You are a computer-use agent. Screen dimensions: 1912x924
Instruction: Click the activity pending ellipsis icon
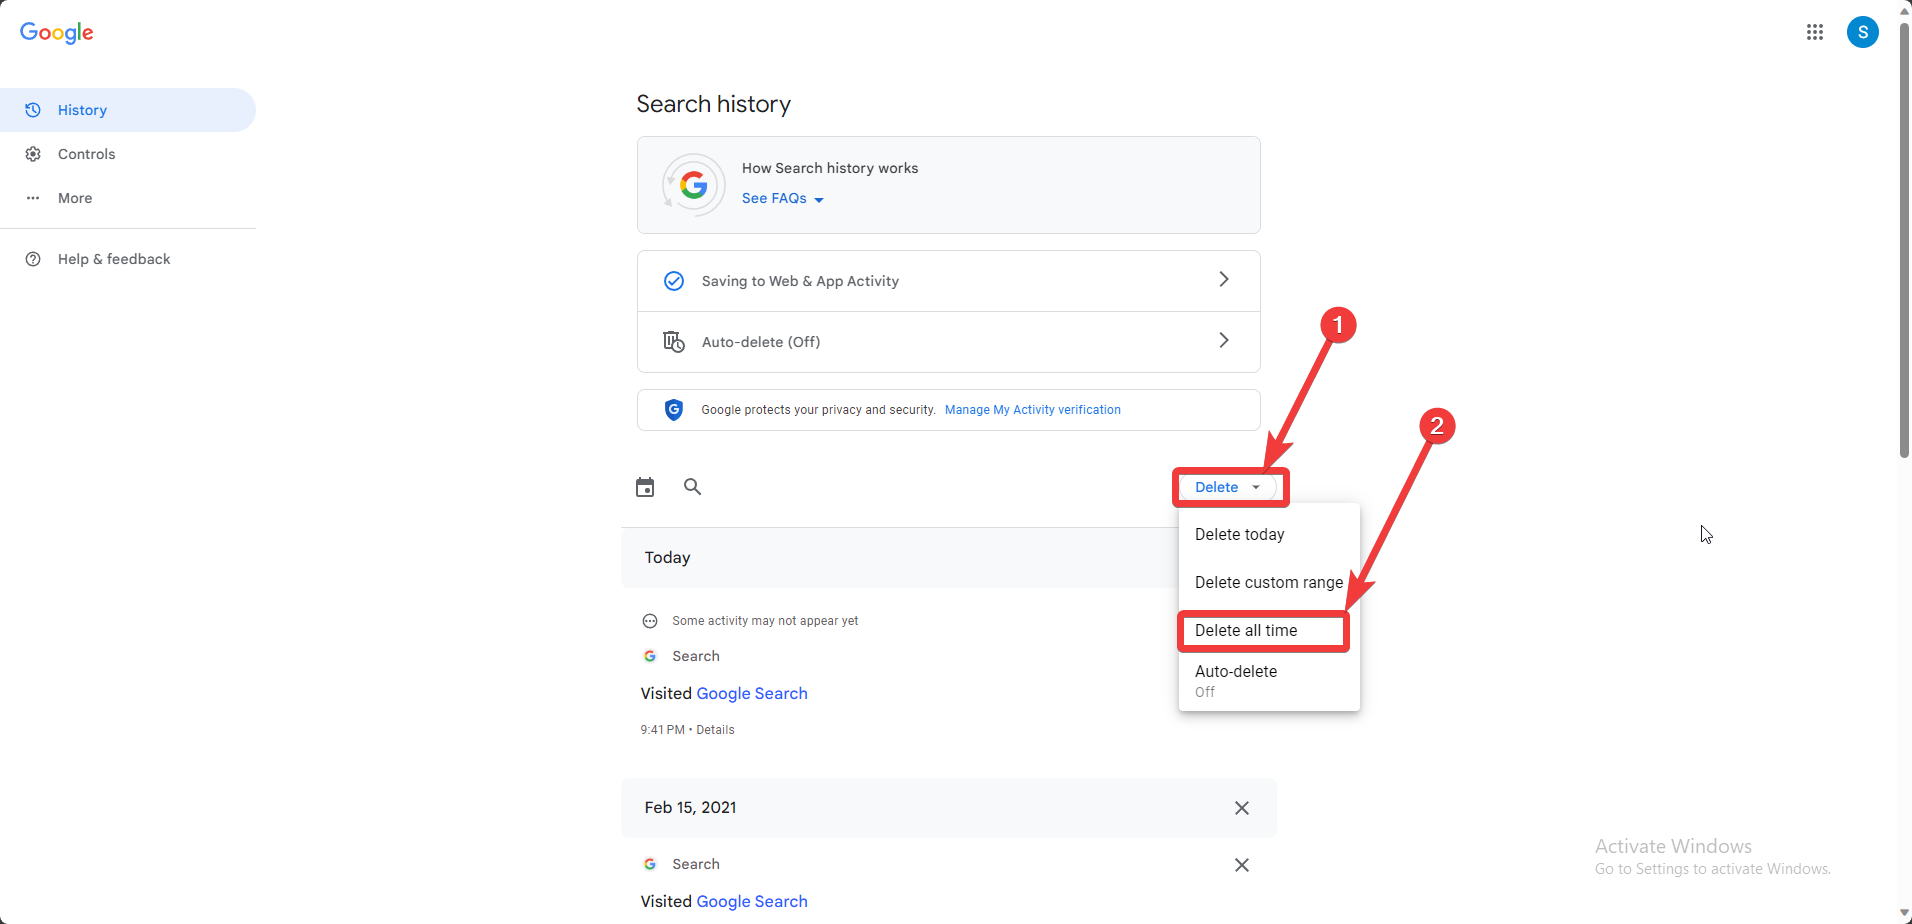click(x=650, y=621)
